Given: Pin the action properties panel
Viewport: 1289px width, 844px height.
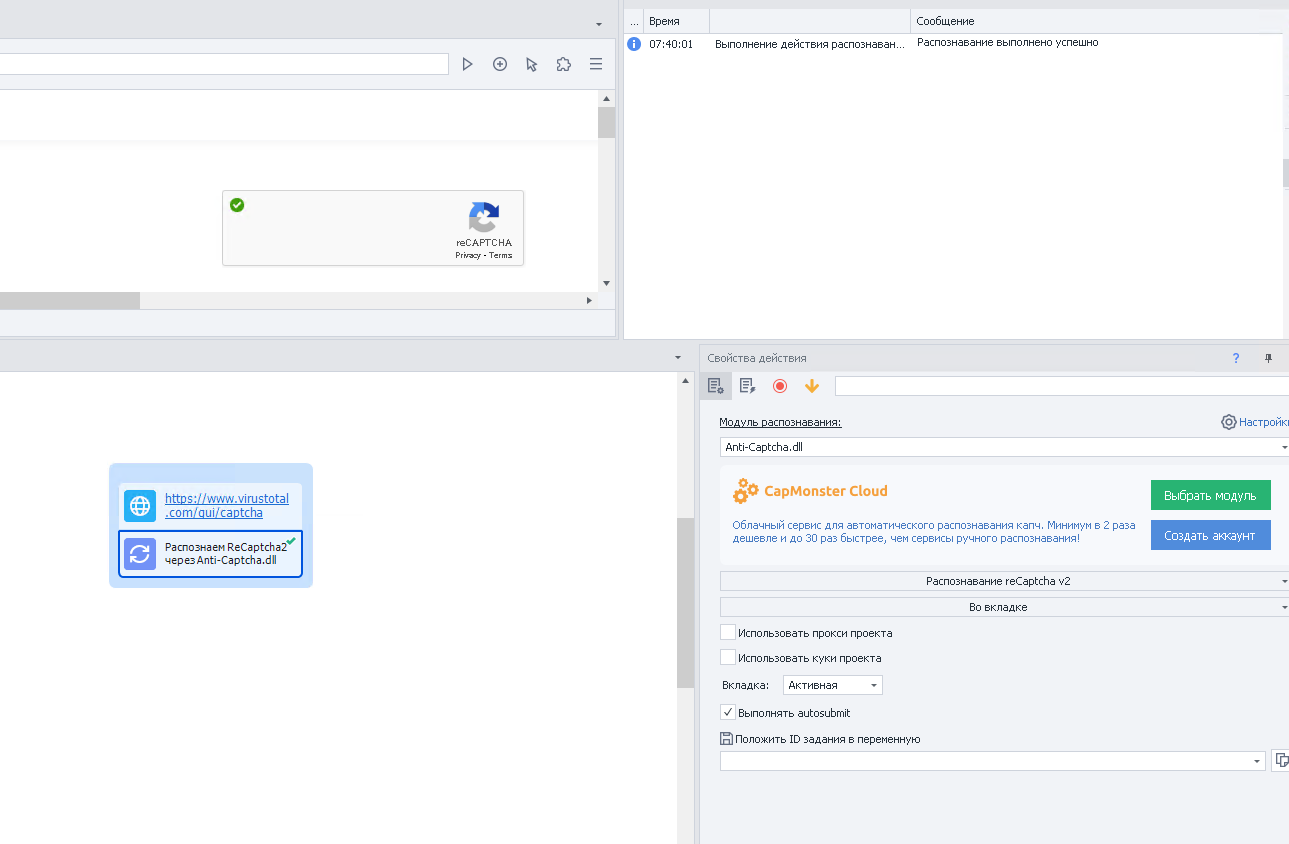Looking at the screenshot, I should (x=1269, y=358).
